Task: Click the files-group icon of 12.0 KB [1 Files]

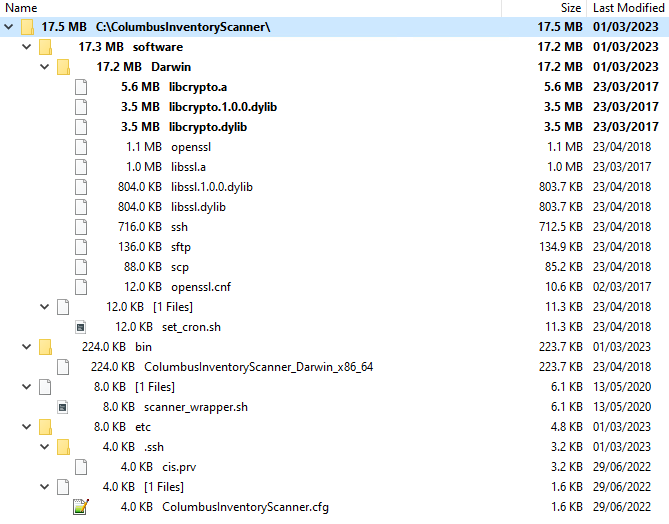Action: pos(63,307)
